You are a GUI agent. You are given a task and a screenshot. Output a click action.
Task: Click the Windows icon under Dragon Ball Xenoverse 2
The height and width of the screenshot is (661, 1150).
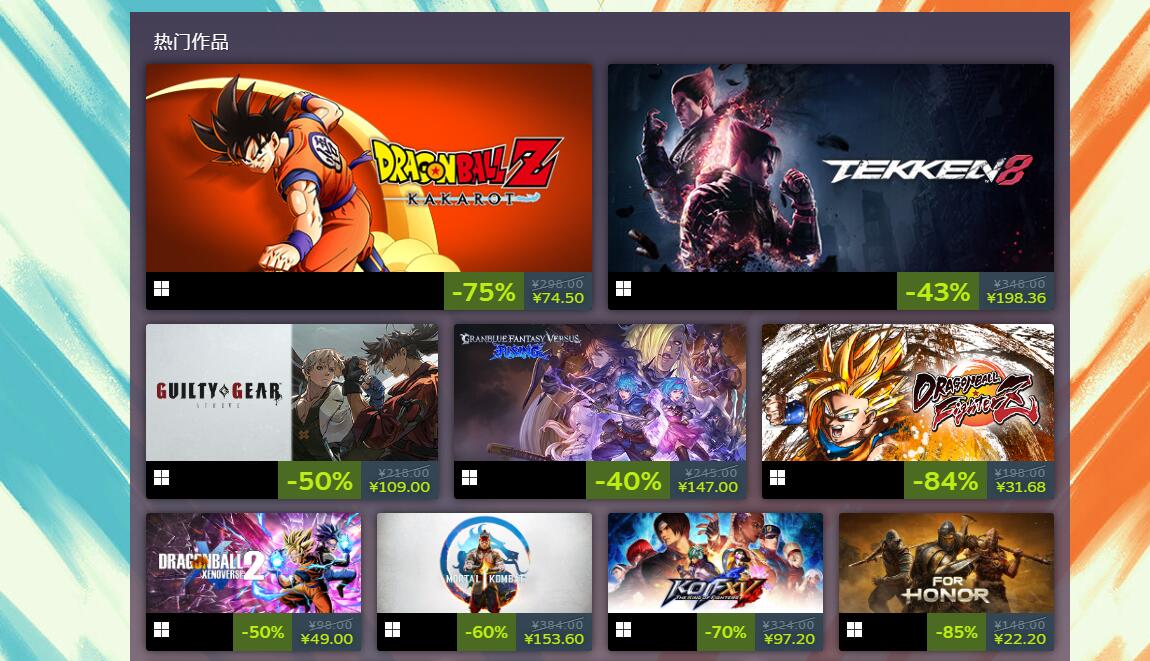pyautogui.click(x=161, y=630)
